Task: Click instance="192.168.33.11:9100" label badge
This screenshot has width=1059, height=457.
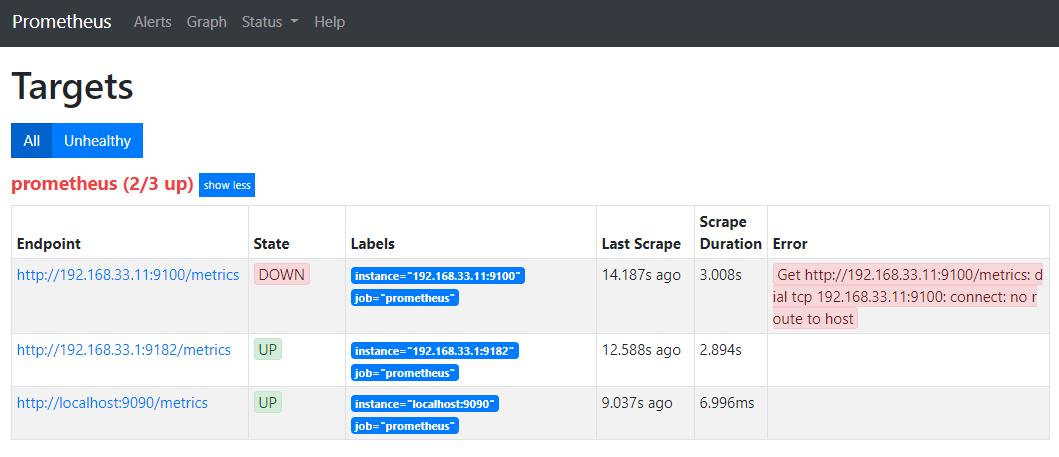Action: [x=438, y=275]
